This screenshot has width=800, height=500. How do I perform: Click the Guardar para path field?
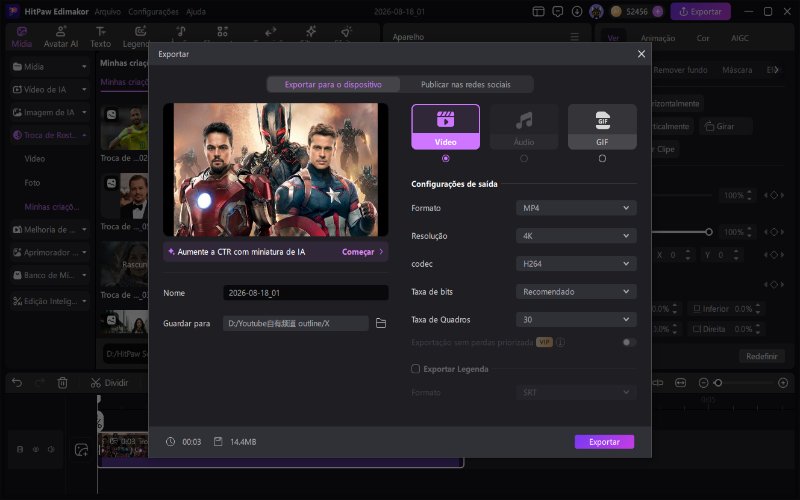click(295, 323)
